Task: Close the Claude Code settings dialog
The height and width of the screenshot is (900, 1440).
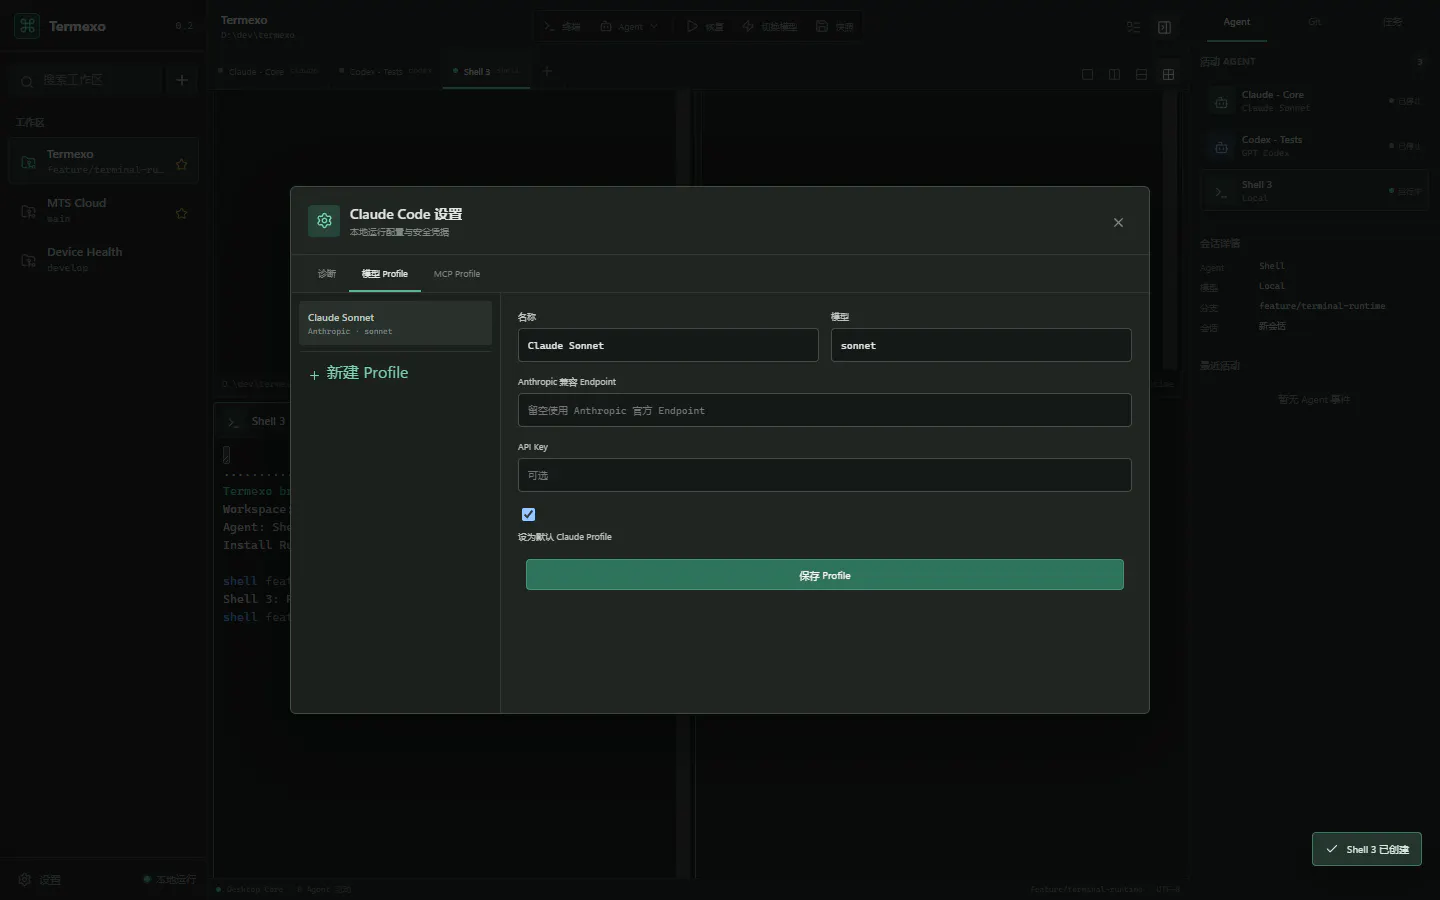Action: coord(1118,222)
